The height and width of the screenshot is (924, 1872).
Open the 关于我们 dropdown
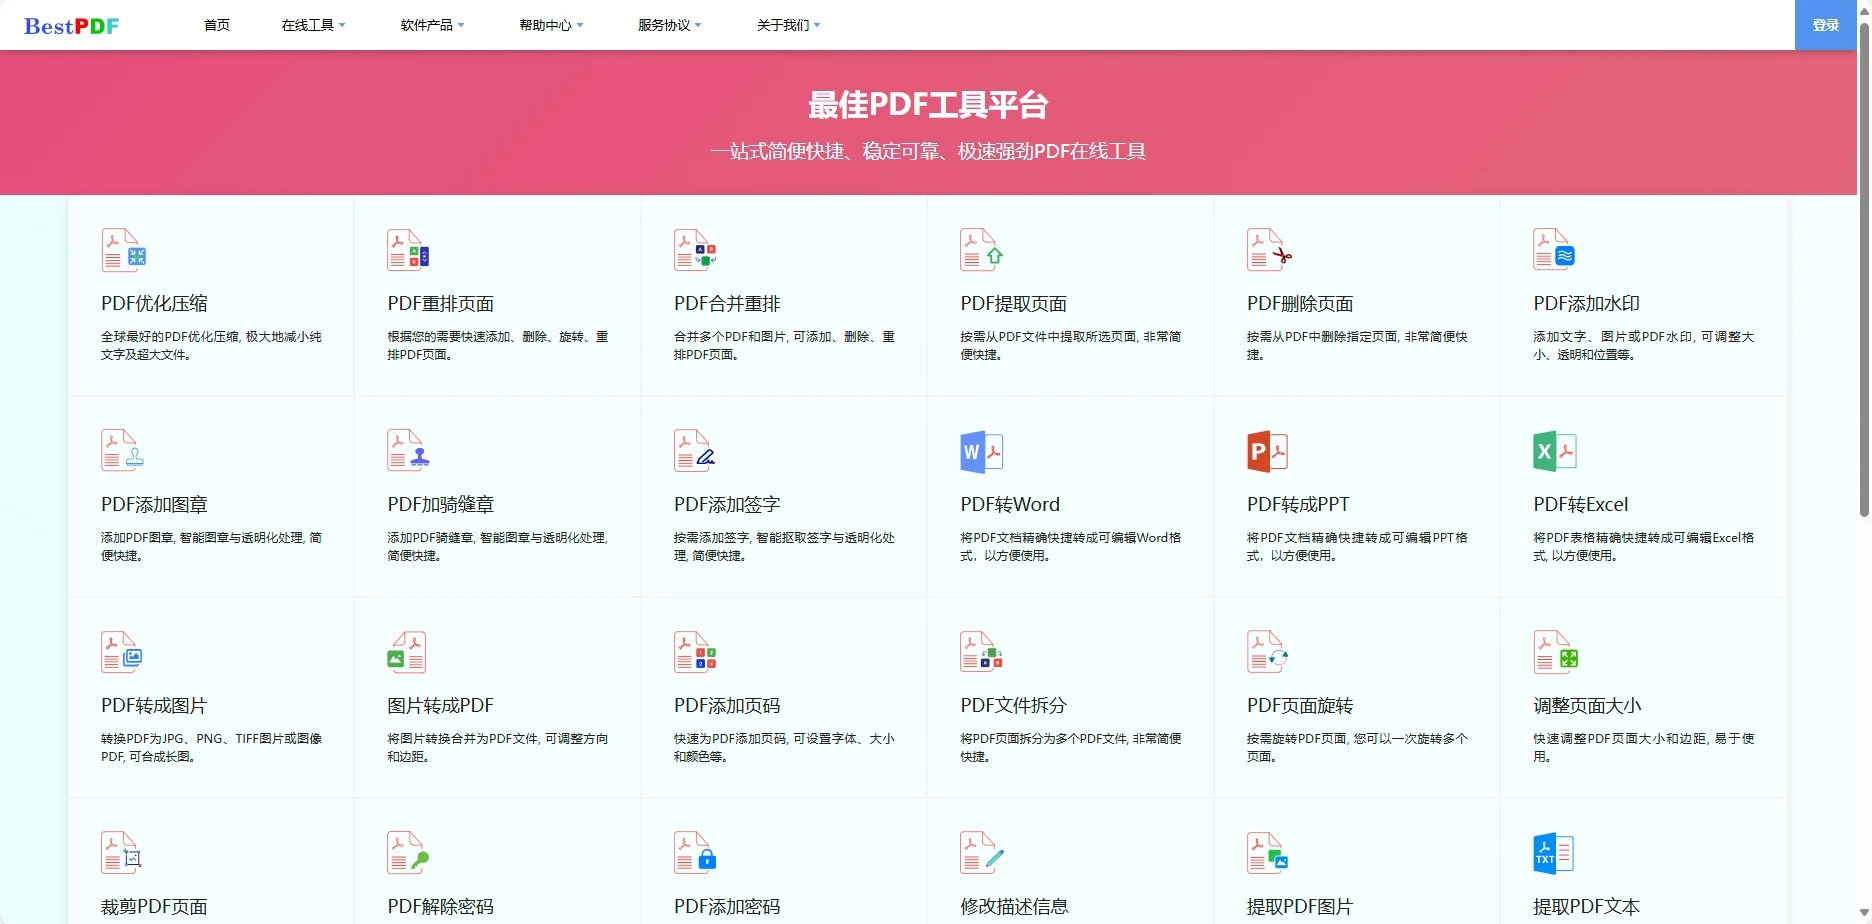[x=788, y=25]
